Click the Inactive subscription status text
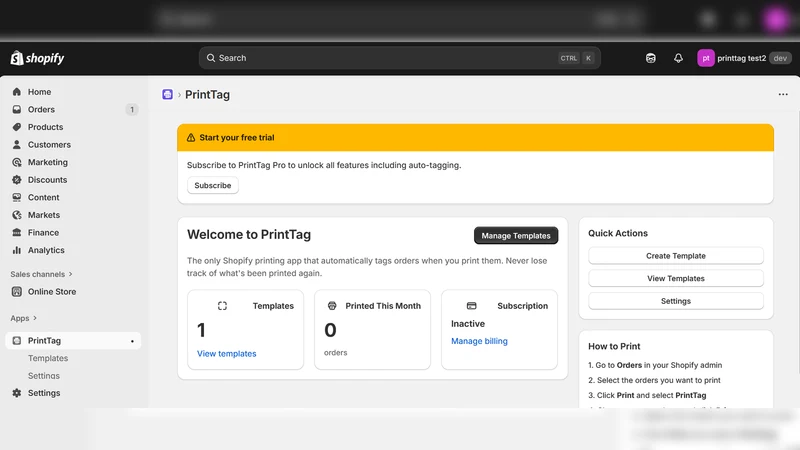This screenshot has height=450, width=800. click(468, 323)
